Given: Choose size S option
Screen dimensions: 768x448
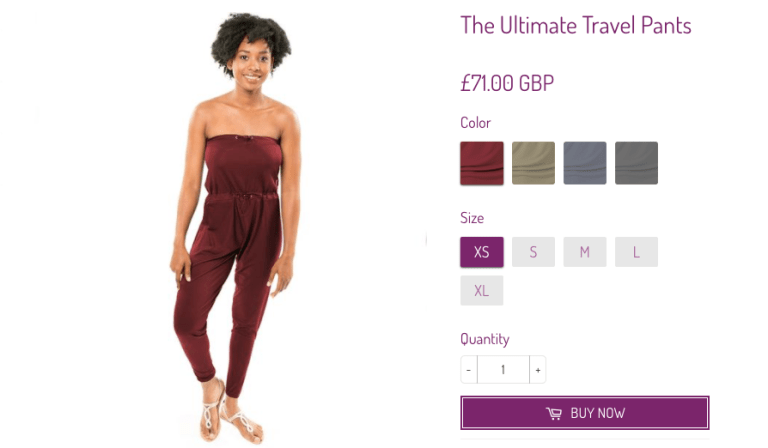Looking at the screenshot, I should [x=533, y=252].
